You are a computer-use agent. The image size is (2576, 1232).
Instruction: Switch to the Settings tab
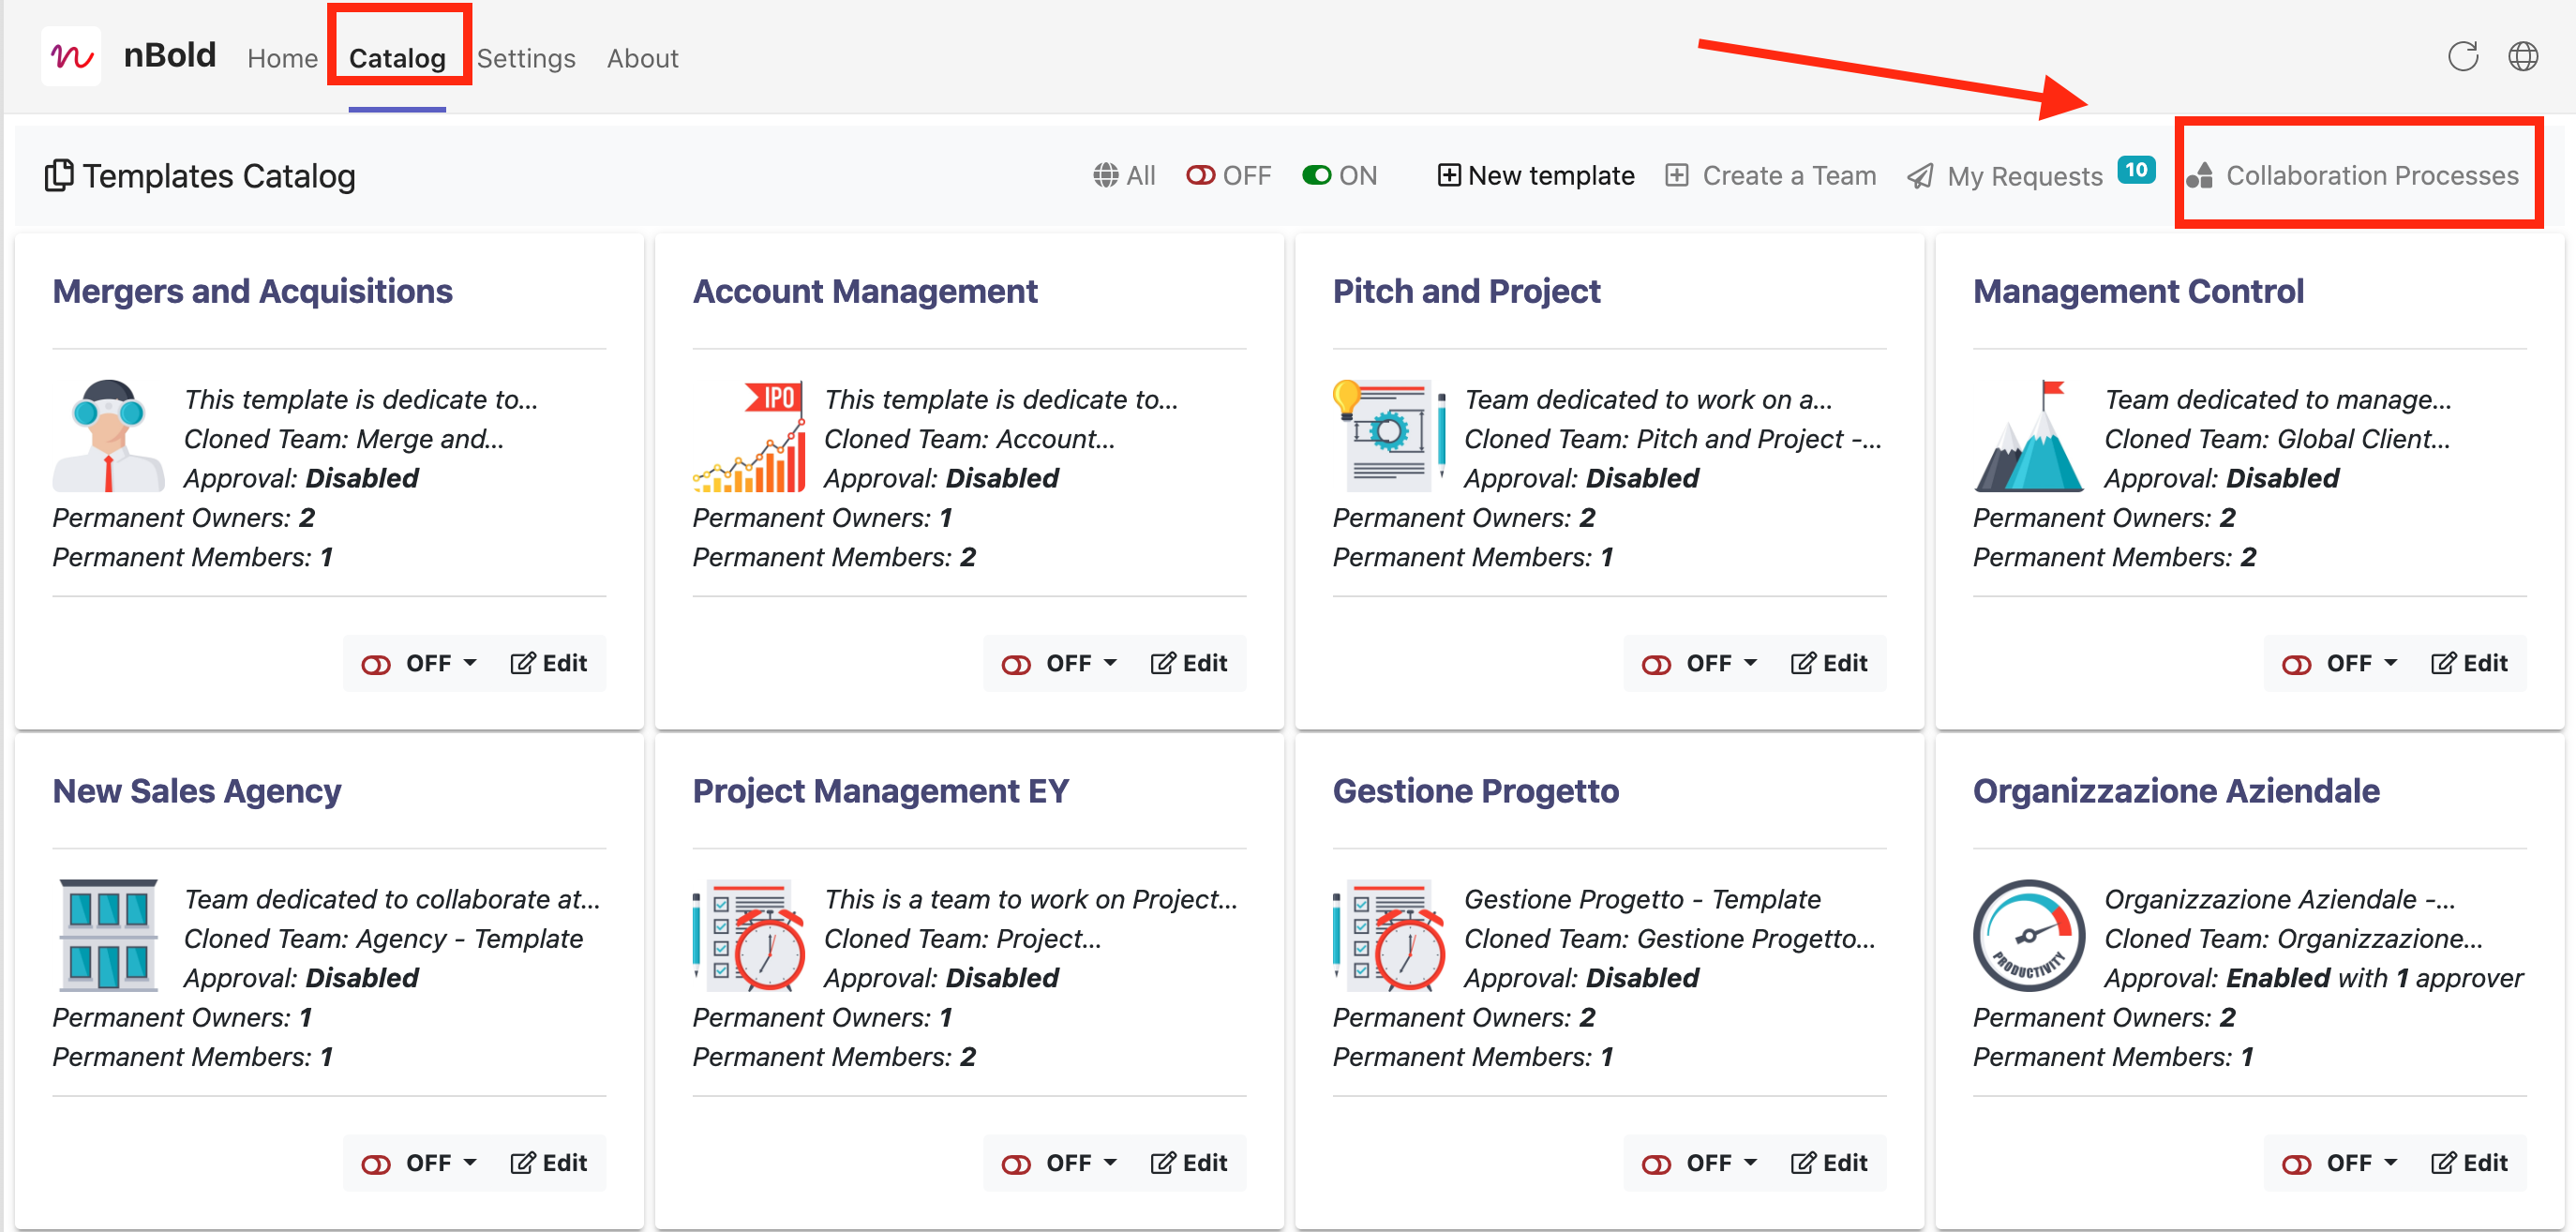[x=526, y=58]
